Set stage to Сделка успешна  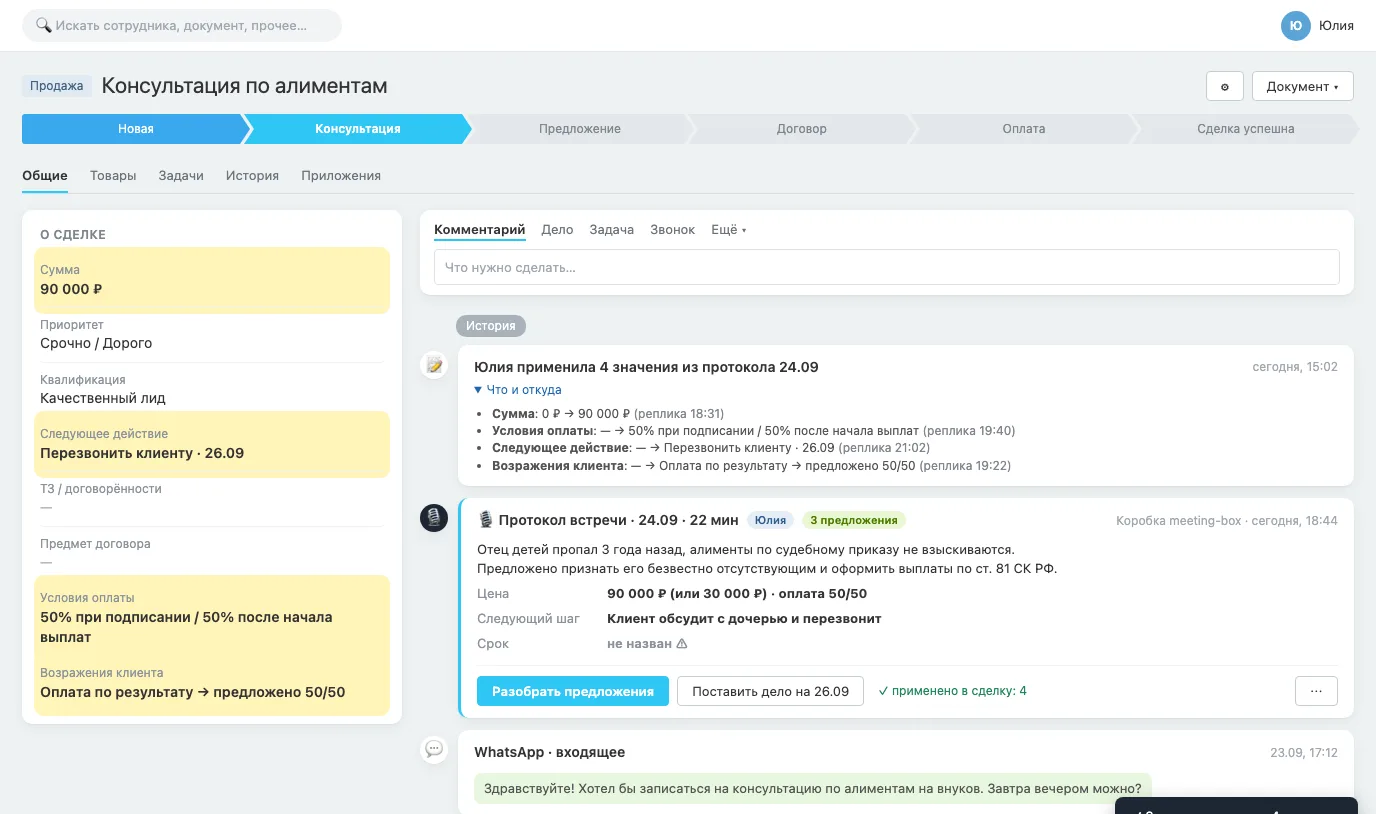(1245, 129)
